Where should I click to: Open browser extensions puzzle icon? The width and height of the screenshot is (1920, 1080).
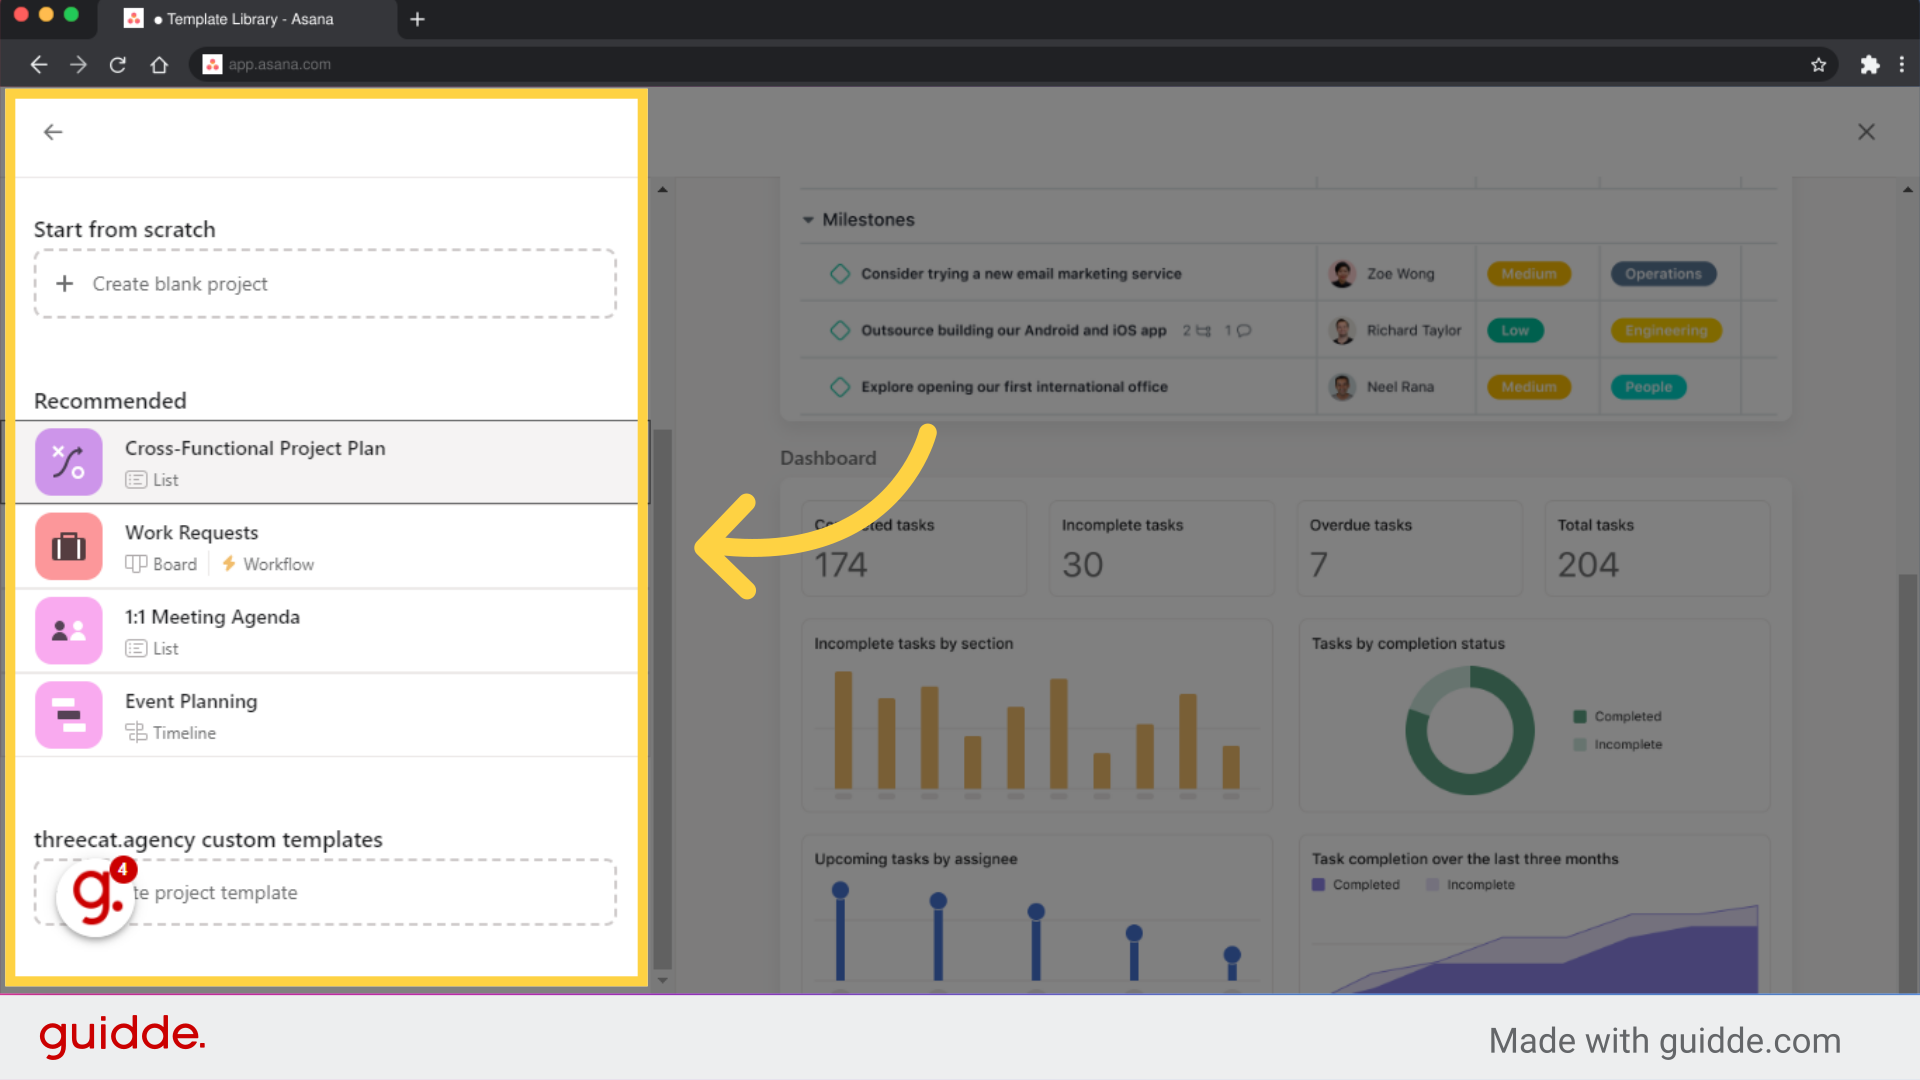tap(1869, 65)
